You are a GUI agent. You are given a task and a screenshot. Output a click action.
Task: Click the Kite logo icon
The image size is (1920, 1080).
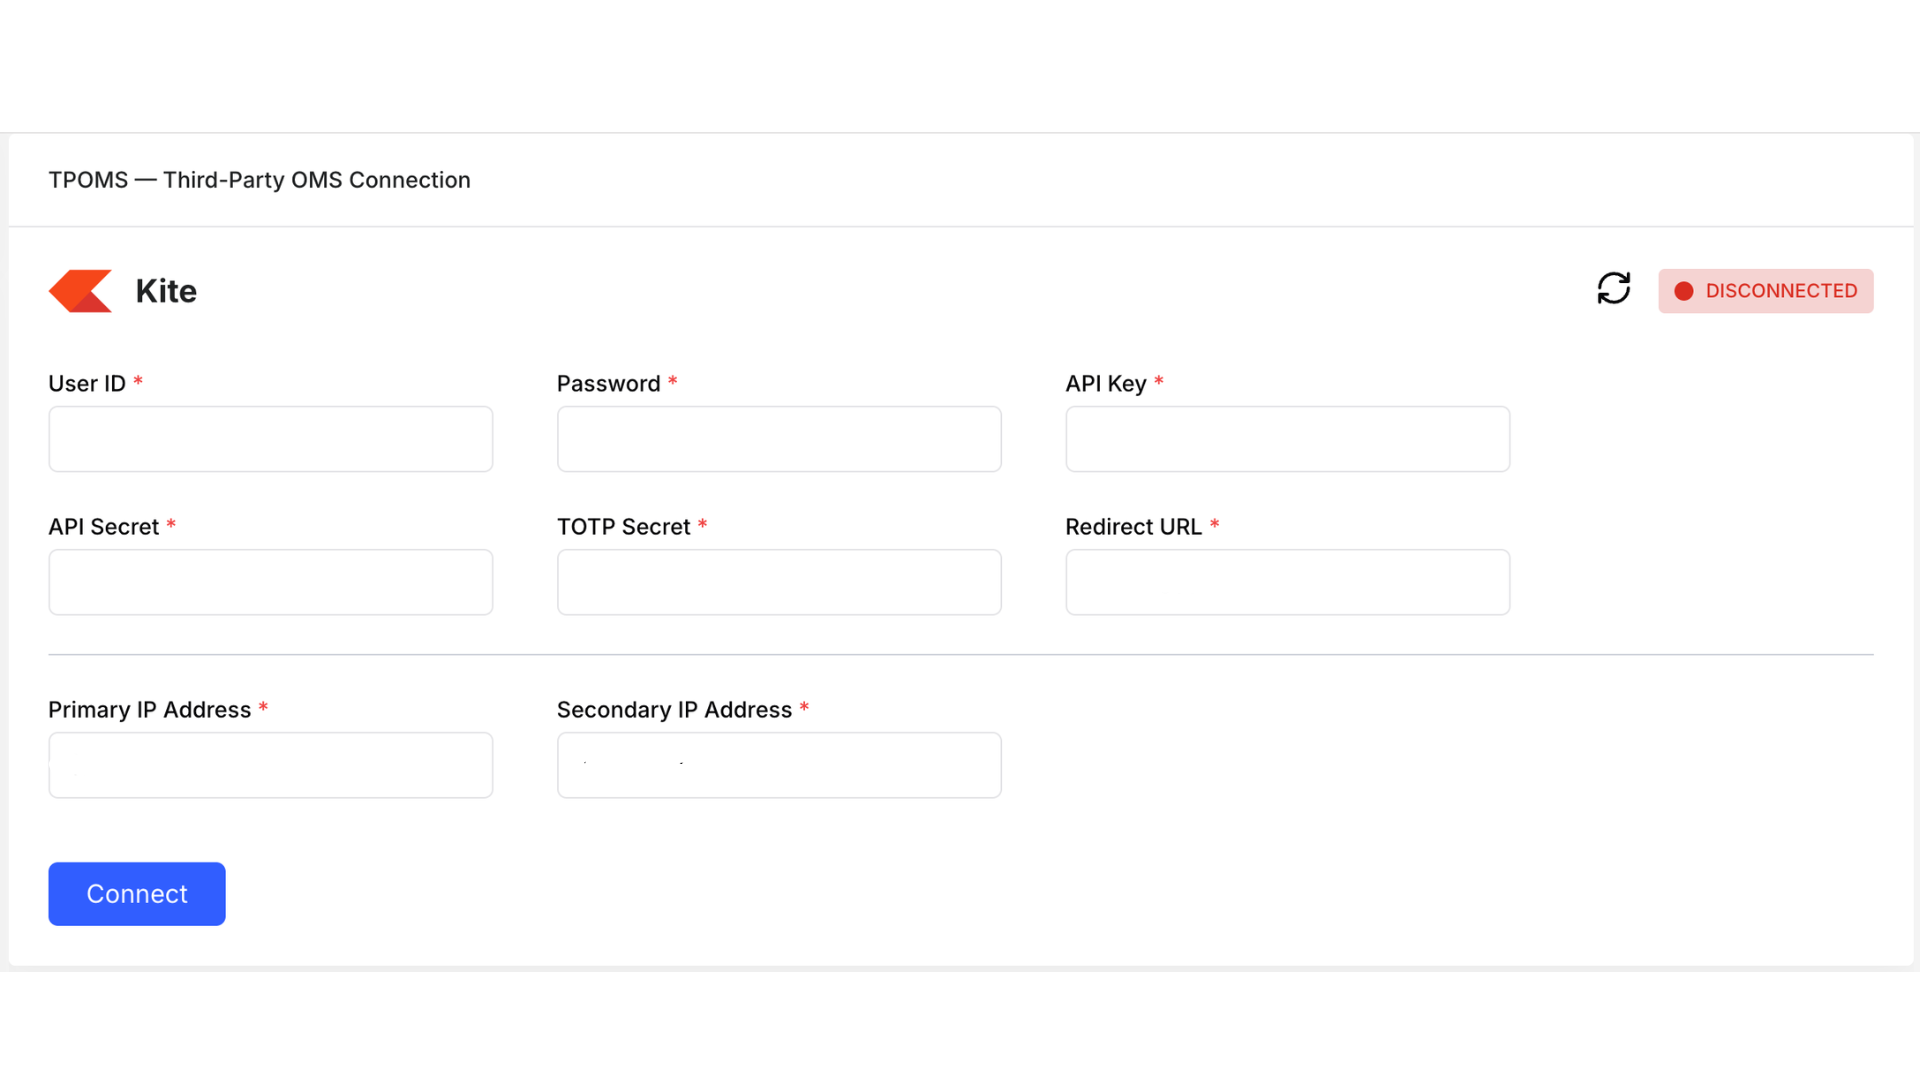coord(81,291)
